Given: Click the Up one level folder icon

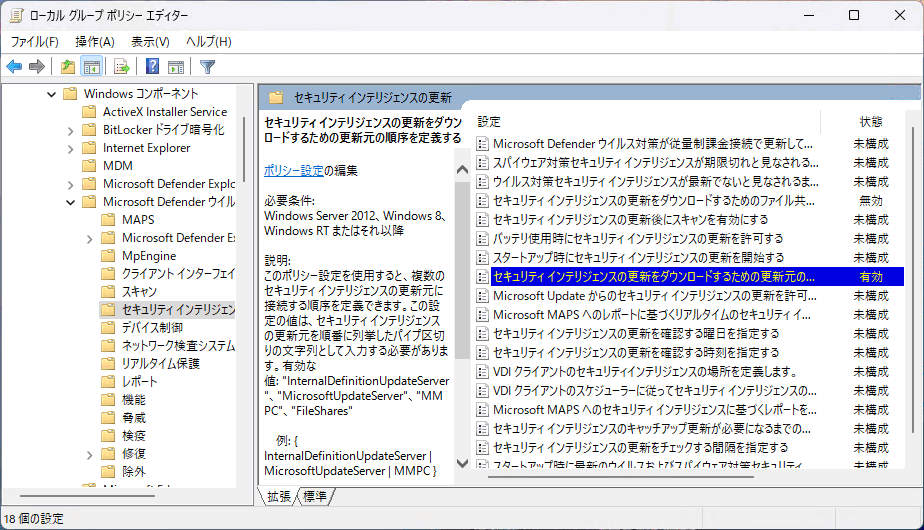Looking at the screenshot, I should click(67, 67).
